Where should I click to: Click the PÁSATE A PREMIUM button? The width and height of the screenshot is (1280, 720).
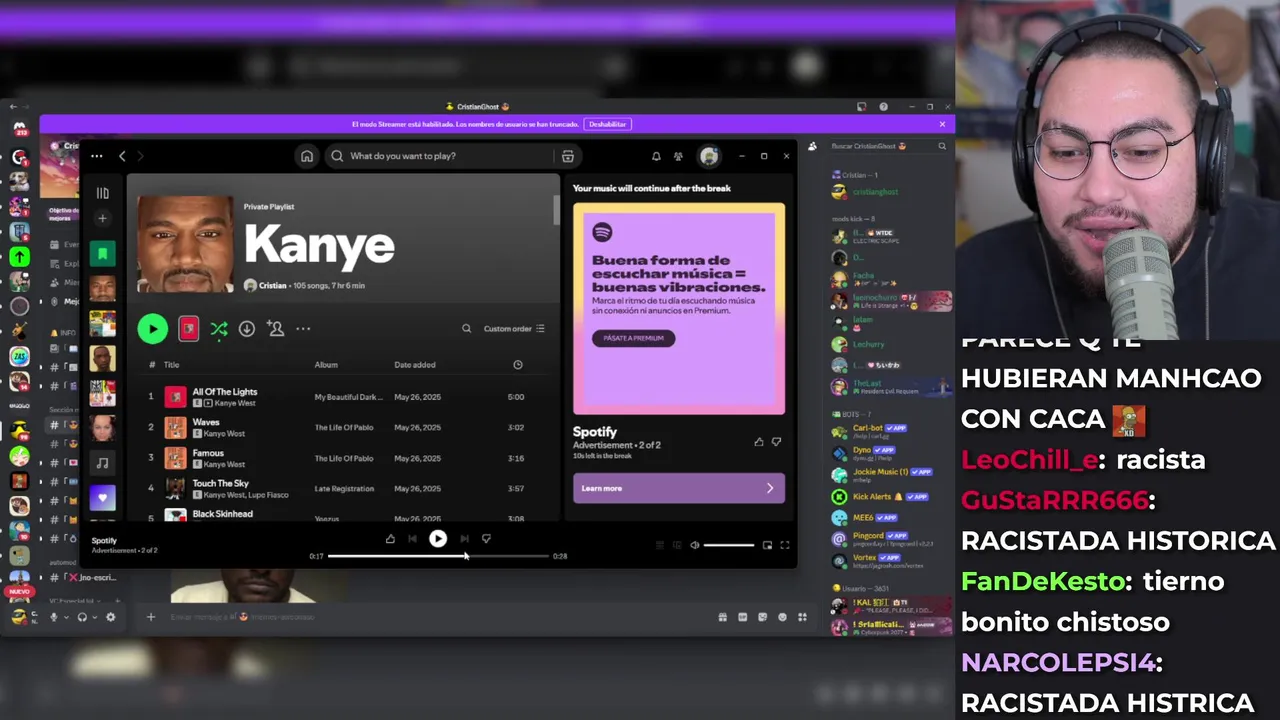click(x=633, y=338)
